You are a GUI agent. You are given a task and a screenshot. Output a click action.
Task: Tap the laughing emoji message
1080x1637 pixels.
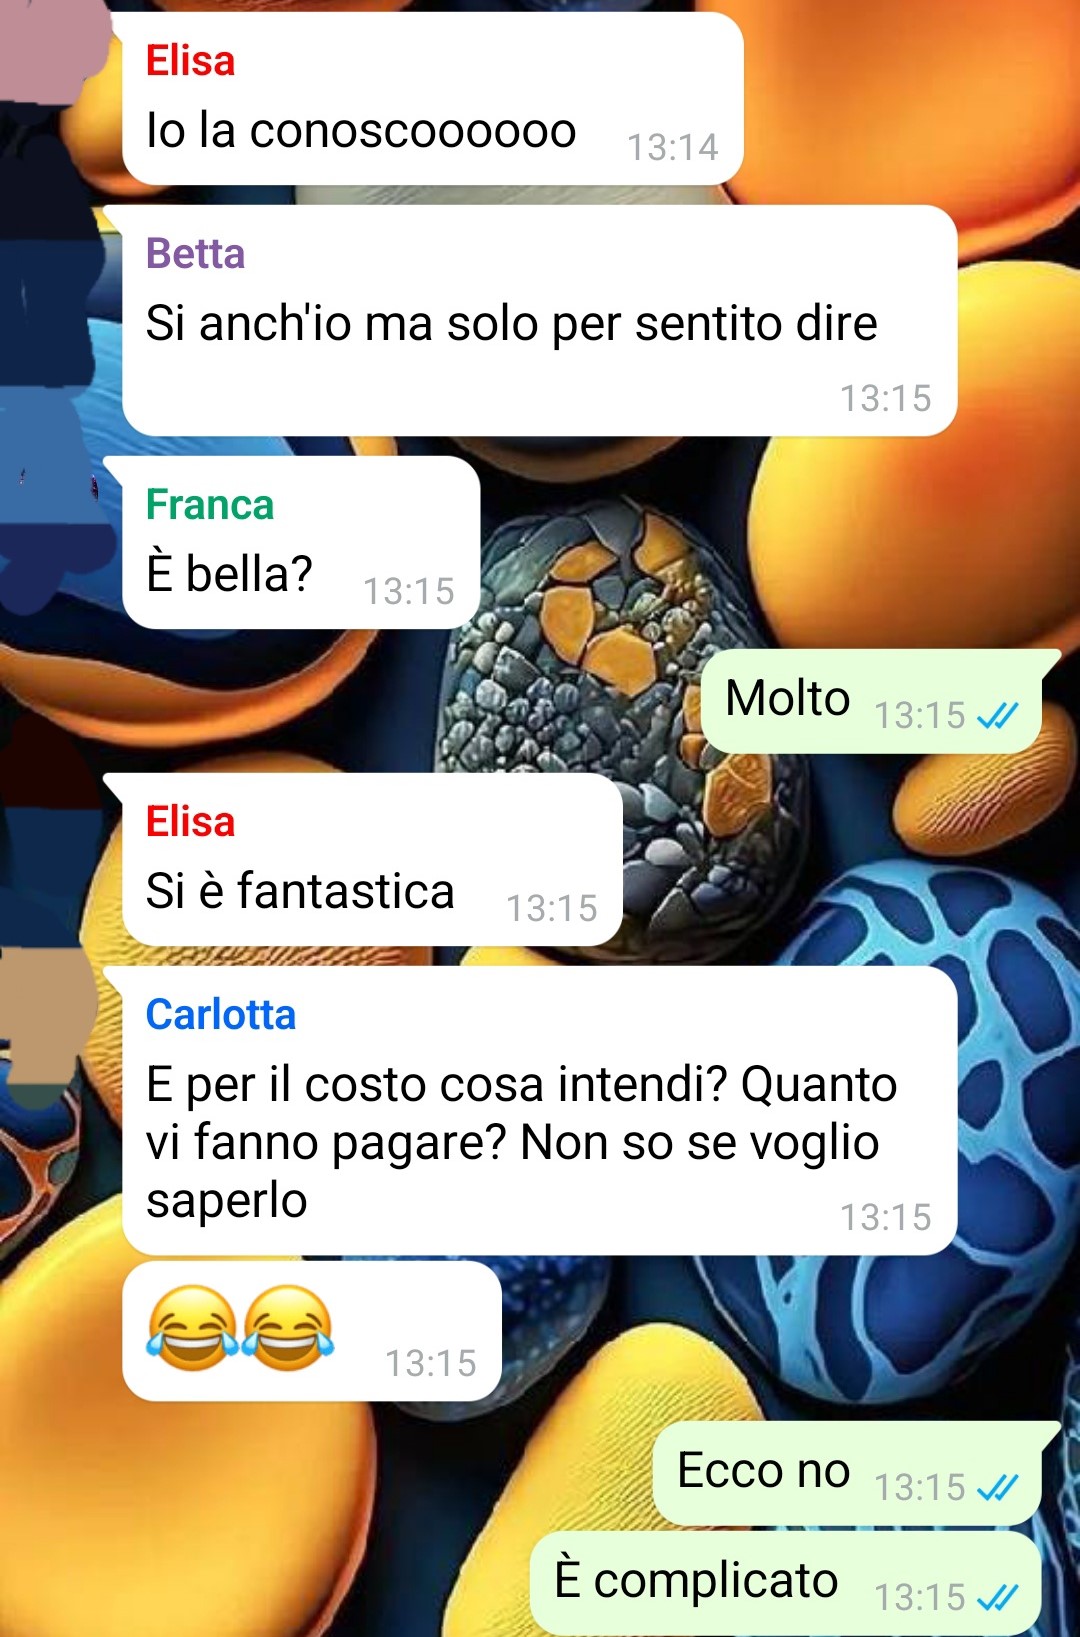tap(311, 1331)
